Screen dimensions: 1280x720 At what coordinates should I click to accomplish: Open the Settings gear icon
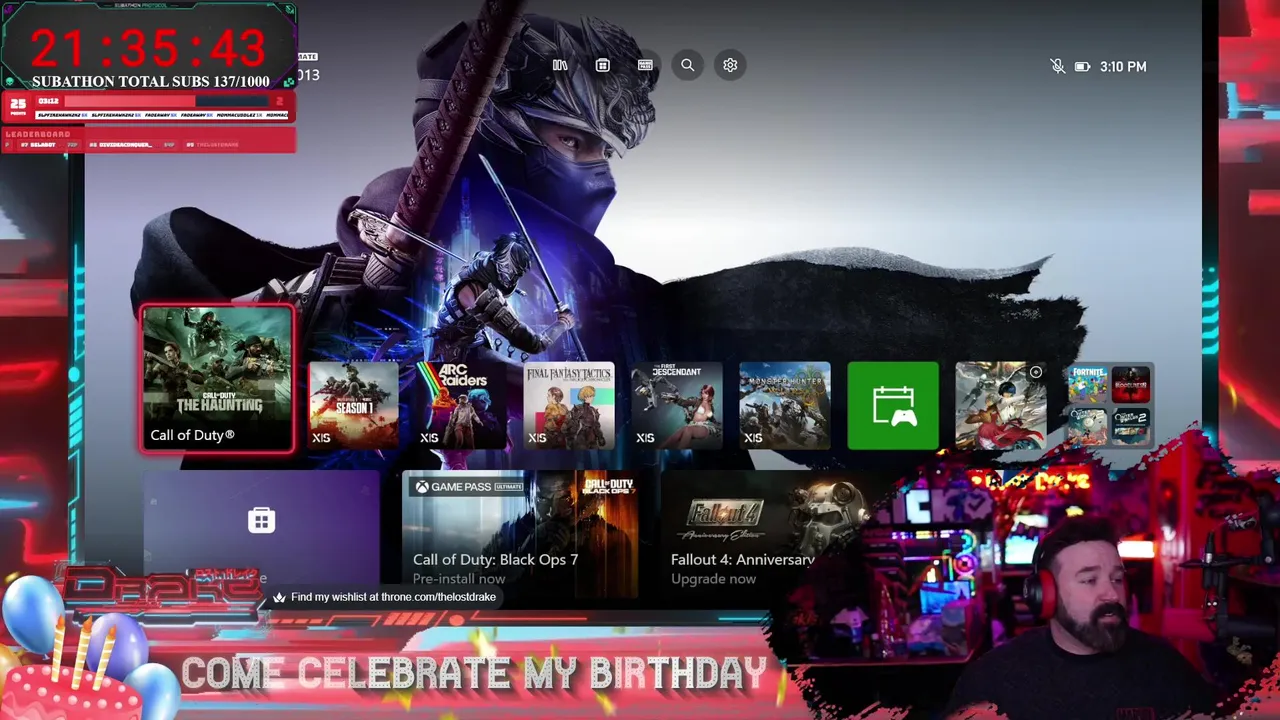pos(730,65)
